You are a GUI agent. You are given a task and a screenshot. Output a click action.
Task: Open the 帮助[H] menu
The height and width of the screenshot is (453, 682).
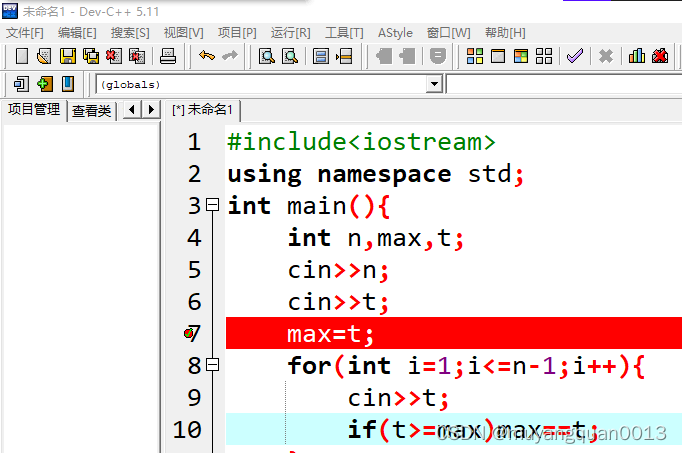pos(505,33)
